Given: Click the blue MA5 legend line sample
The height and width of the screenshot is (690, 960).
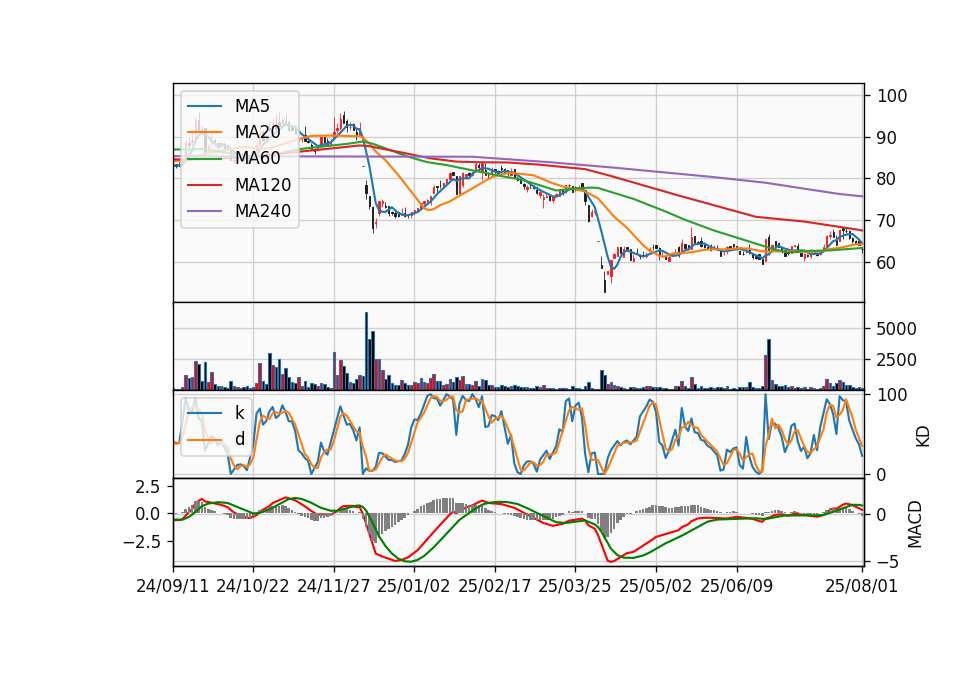Looking at the screenshot, I should (x=204, y=106).
